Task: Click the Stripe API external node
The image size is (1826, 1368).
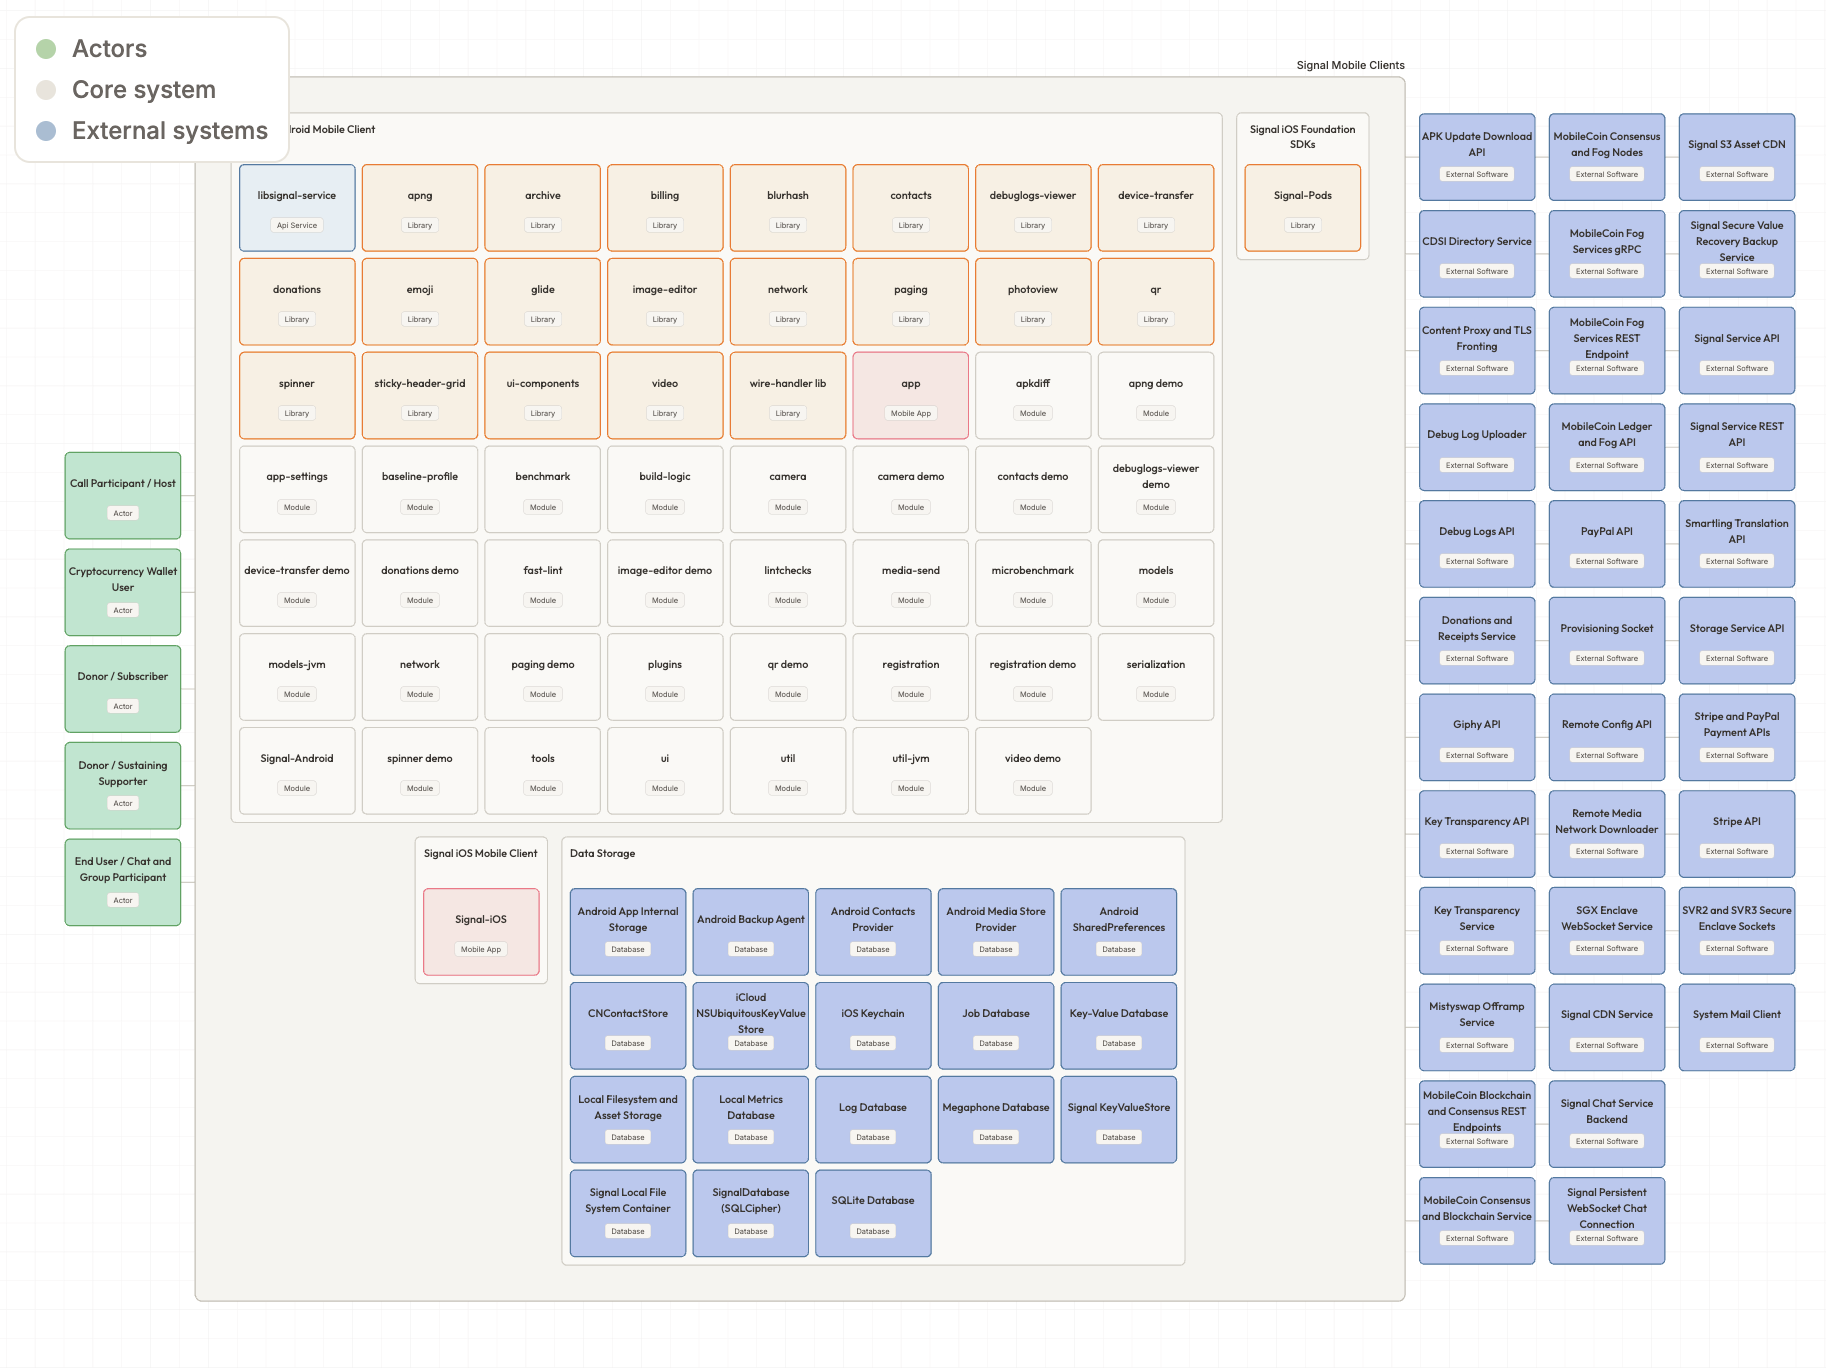Action: coord(1737,834)
